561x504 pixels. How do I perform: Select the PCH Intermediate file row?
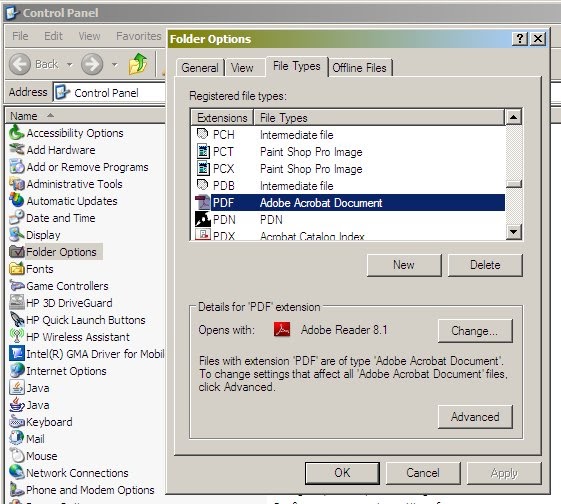(349, 135)
